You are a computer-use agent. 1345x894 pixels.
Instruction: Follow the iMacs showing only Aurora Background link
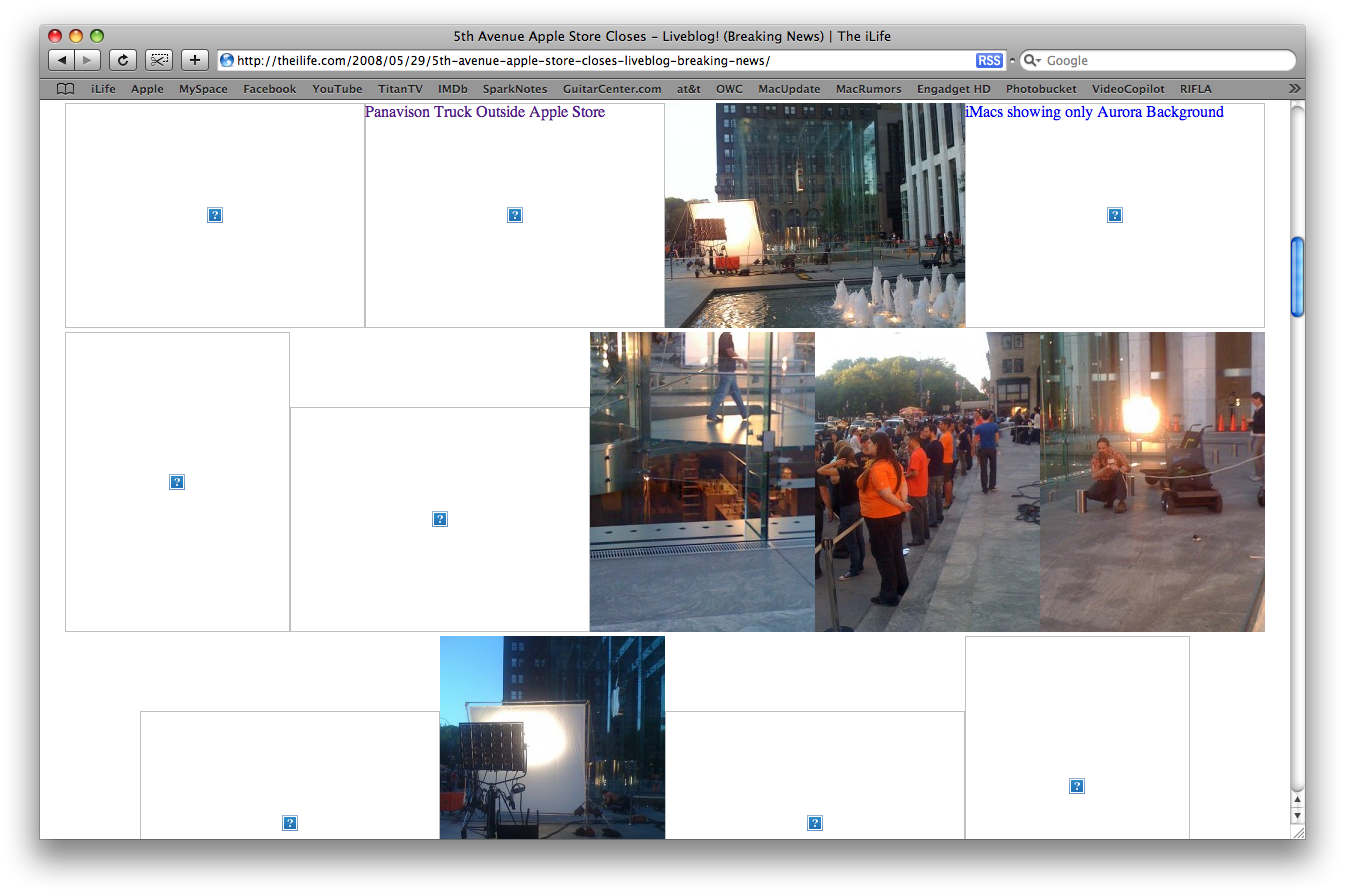1094,112
